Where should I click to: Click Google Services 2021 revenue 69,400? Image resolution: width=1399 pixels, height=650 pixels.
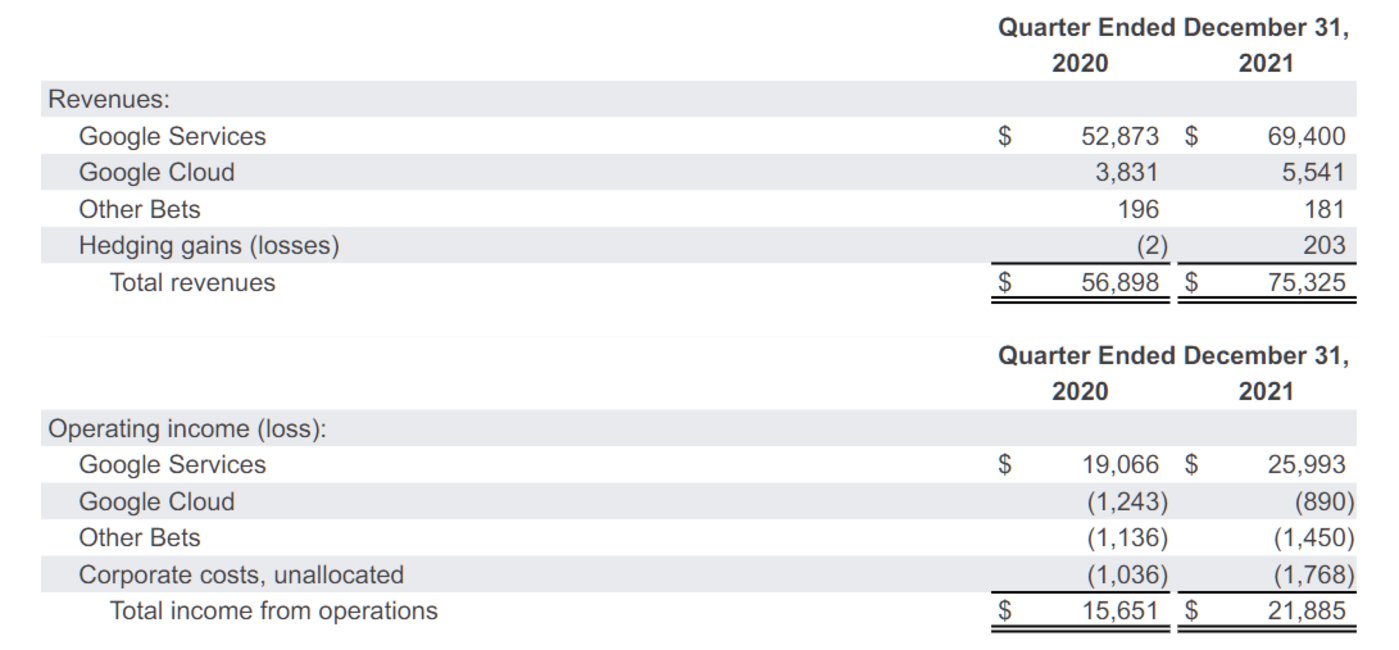point(1306,136)
